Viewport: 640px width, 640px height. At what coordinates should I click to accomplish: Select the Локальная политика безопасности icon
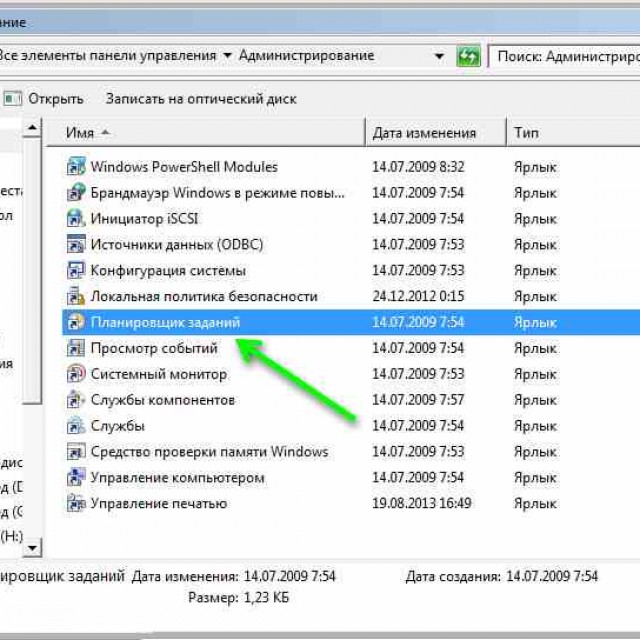coord(76,296)
